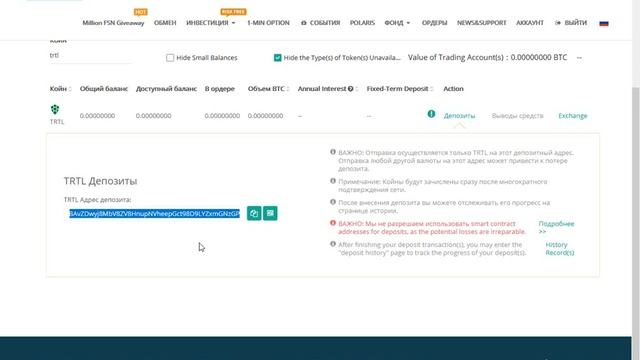This screenshot has height=360, width=640.
Task: Open Депозиты for TRTL
Action: coord(459,116)
